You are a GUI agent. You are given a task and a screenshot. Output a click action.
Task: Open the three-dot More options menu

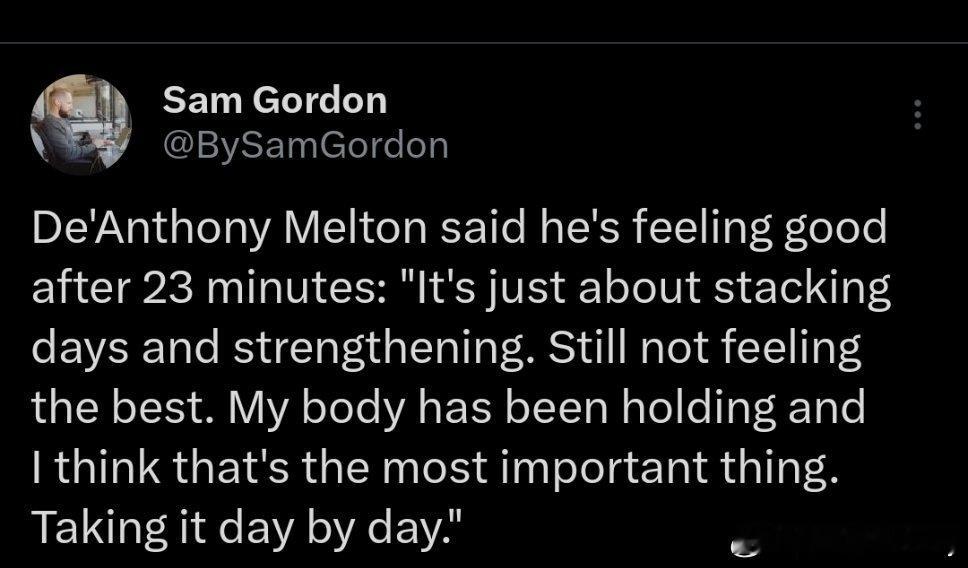(x=916, y=116)
